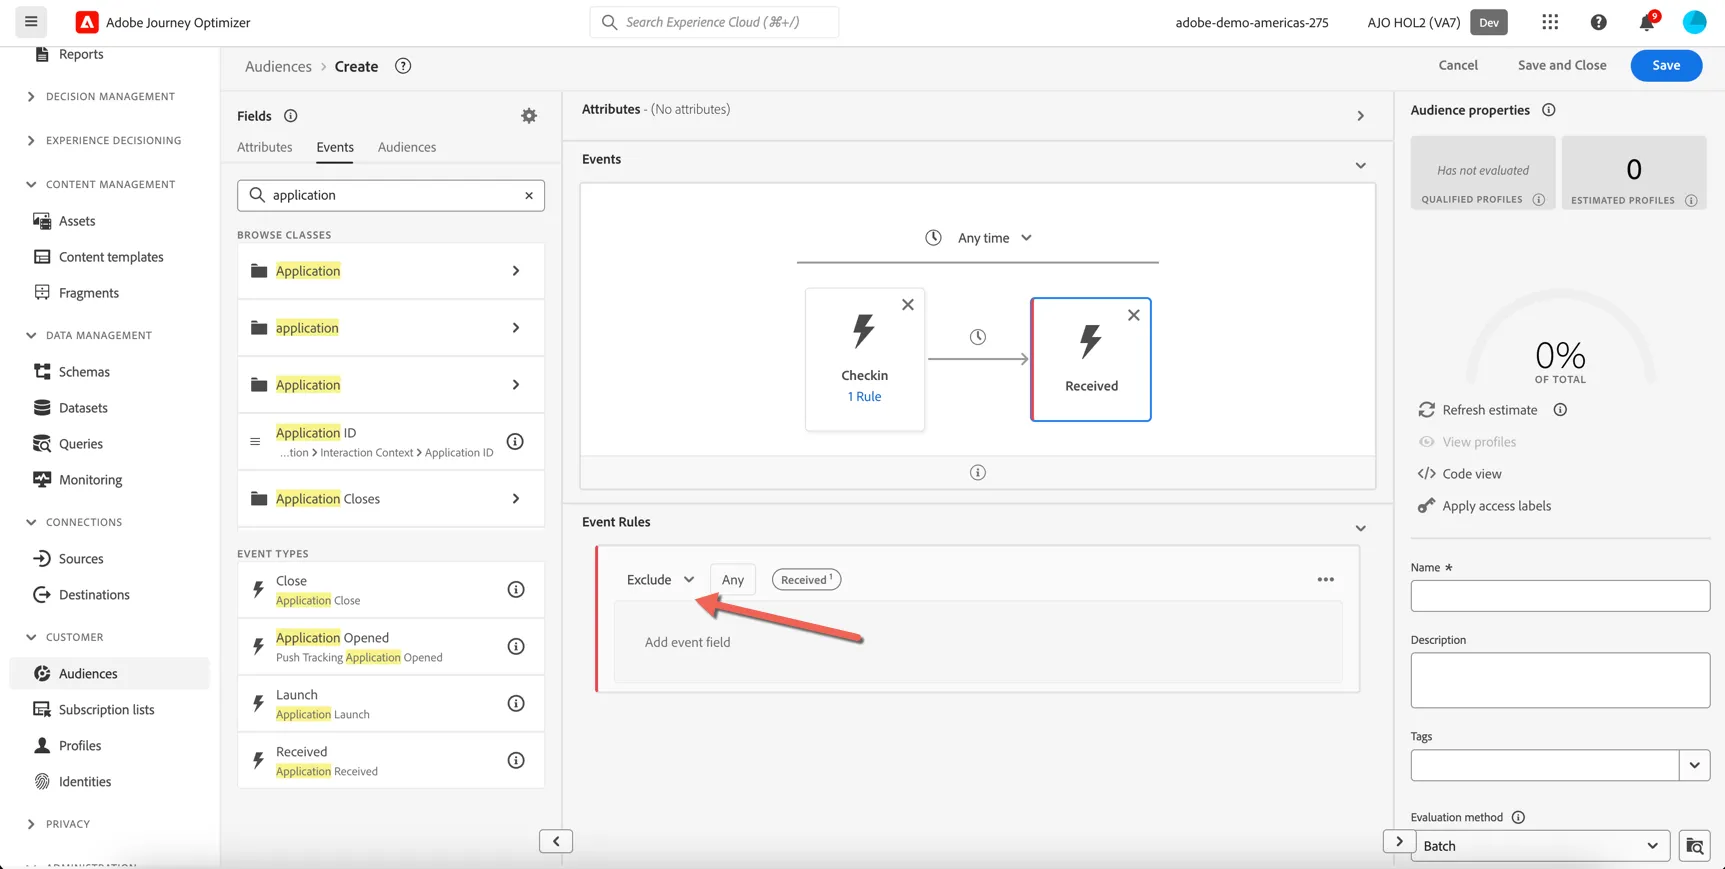Switch to the Audiences tab
Image resolution: width=1725 pixels, height=869 pixels.
coord(407,147)
